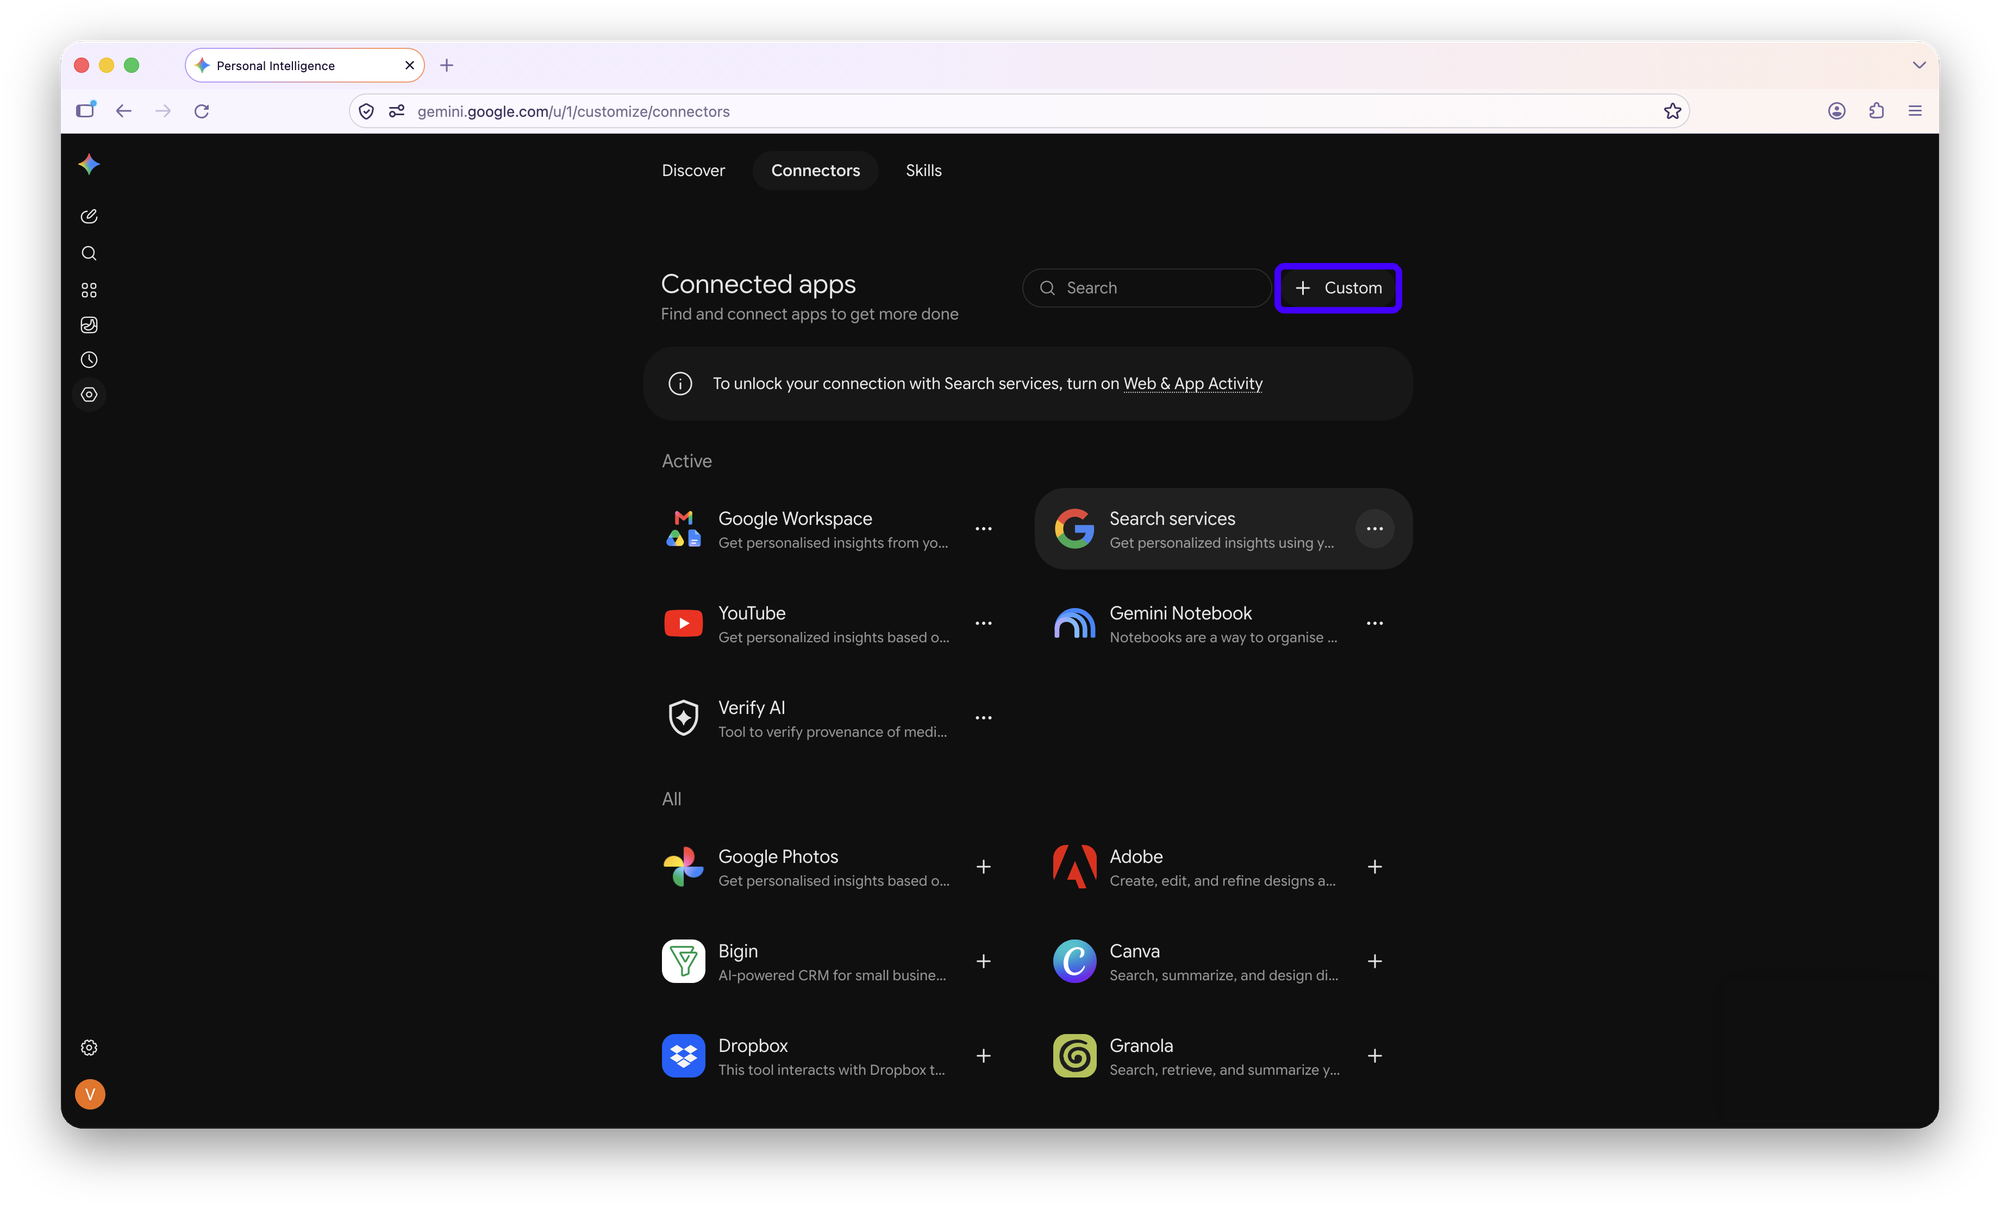Add the Granola connector

[x=1375, y=1056]
